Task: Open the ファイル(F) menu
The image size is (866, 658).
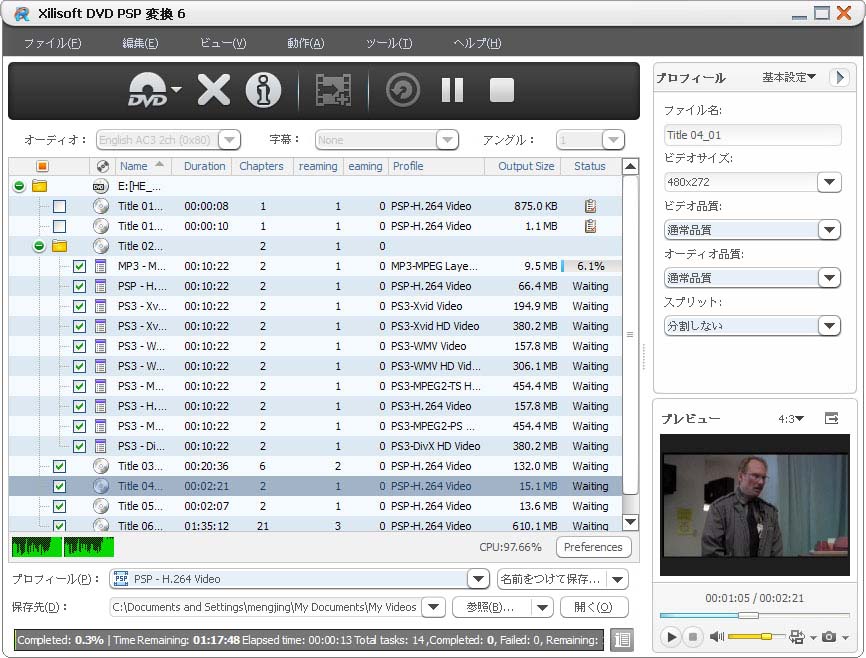Action: click(x=52, y=43)
